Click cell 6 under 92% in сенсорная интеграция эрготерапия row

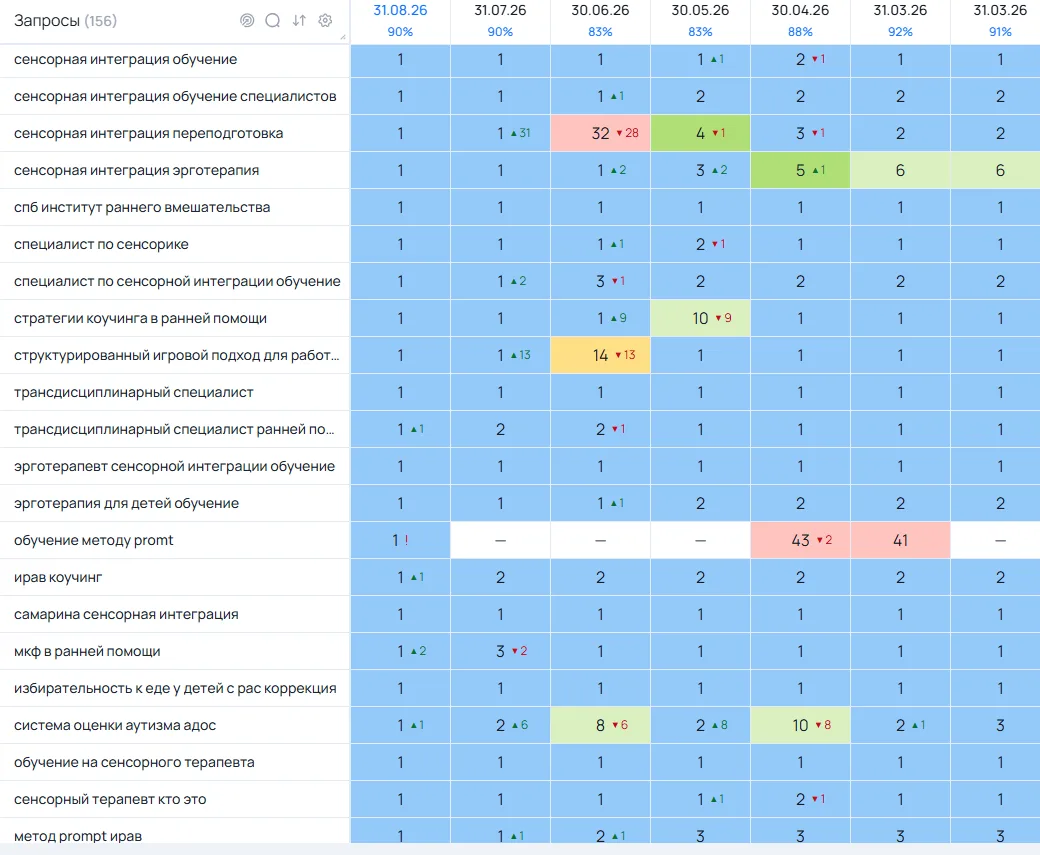900,170
